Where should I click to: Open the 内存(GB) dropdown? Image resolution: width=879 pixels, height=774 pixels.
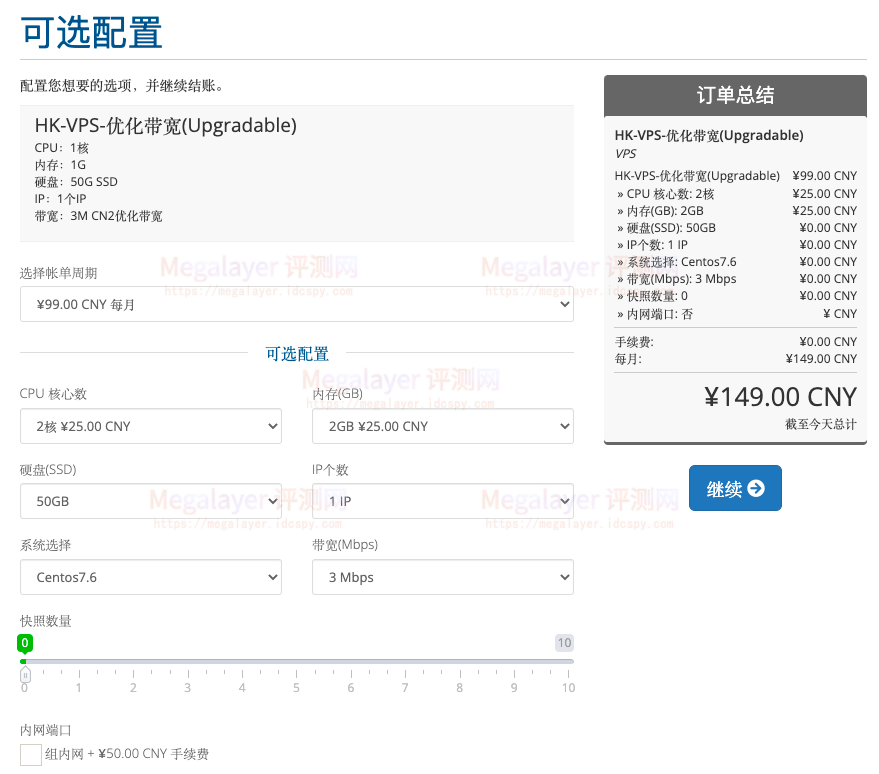(x=443, y=426)
